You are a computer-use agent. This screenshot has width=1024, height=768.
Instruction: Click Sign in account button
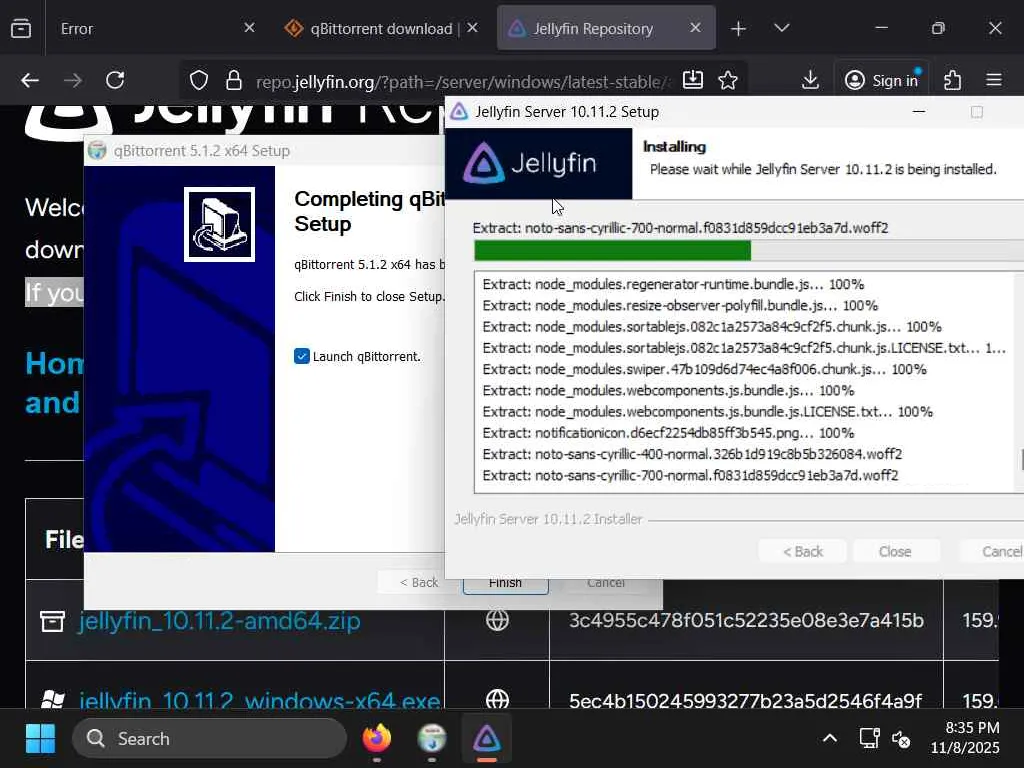tap(882, 80)
